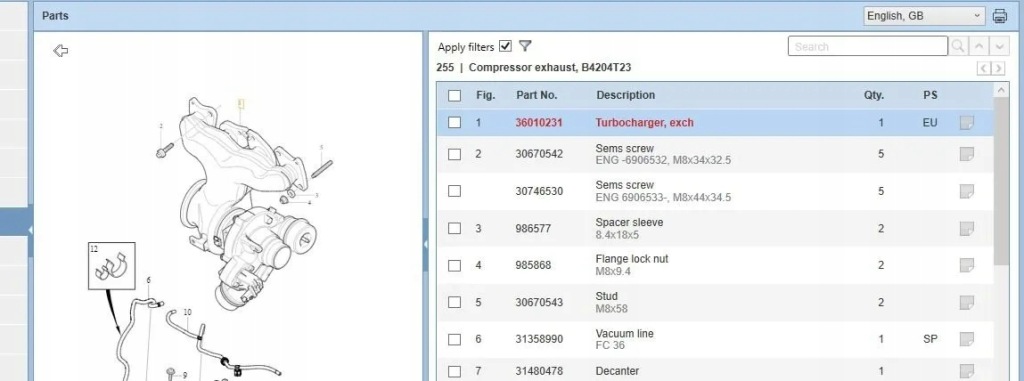Click the Parts panel title
The height and width of the screenshot is (381, 1024).
(x=55, y=15)
